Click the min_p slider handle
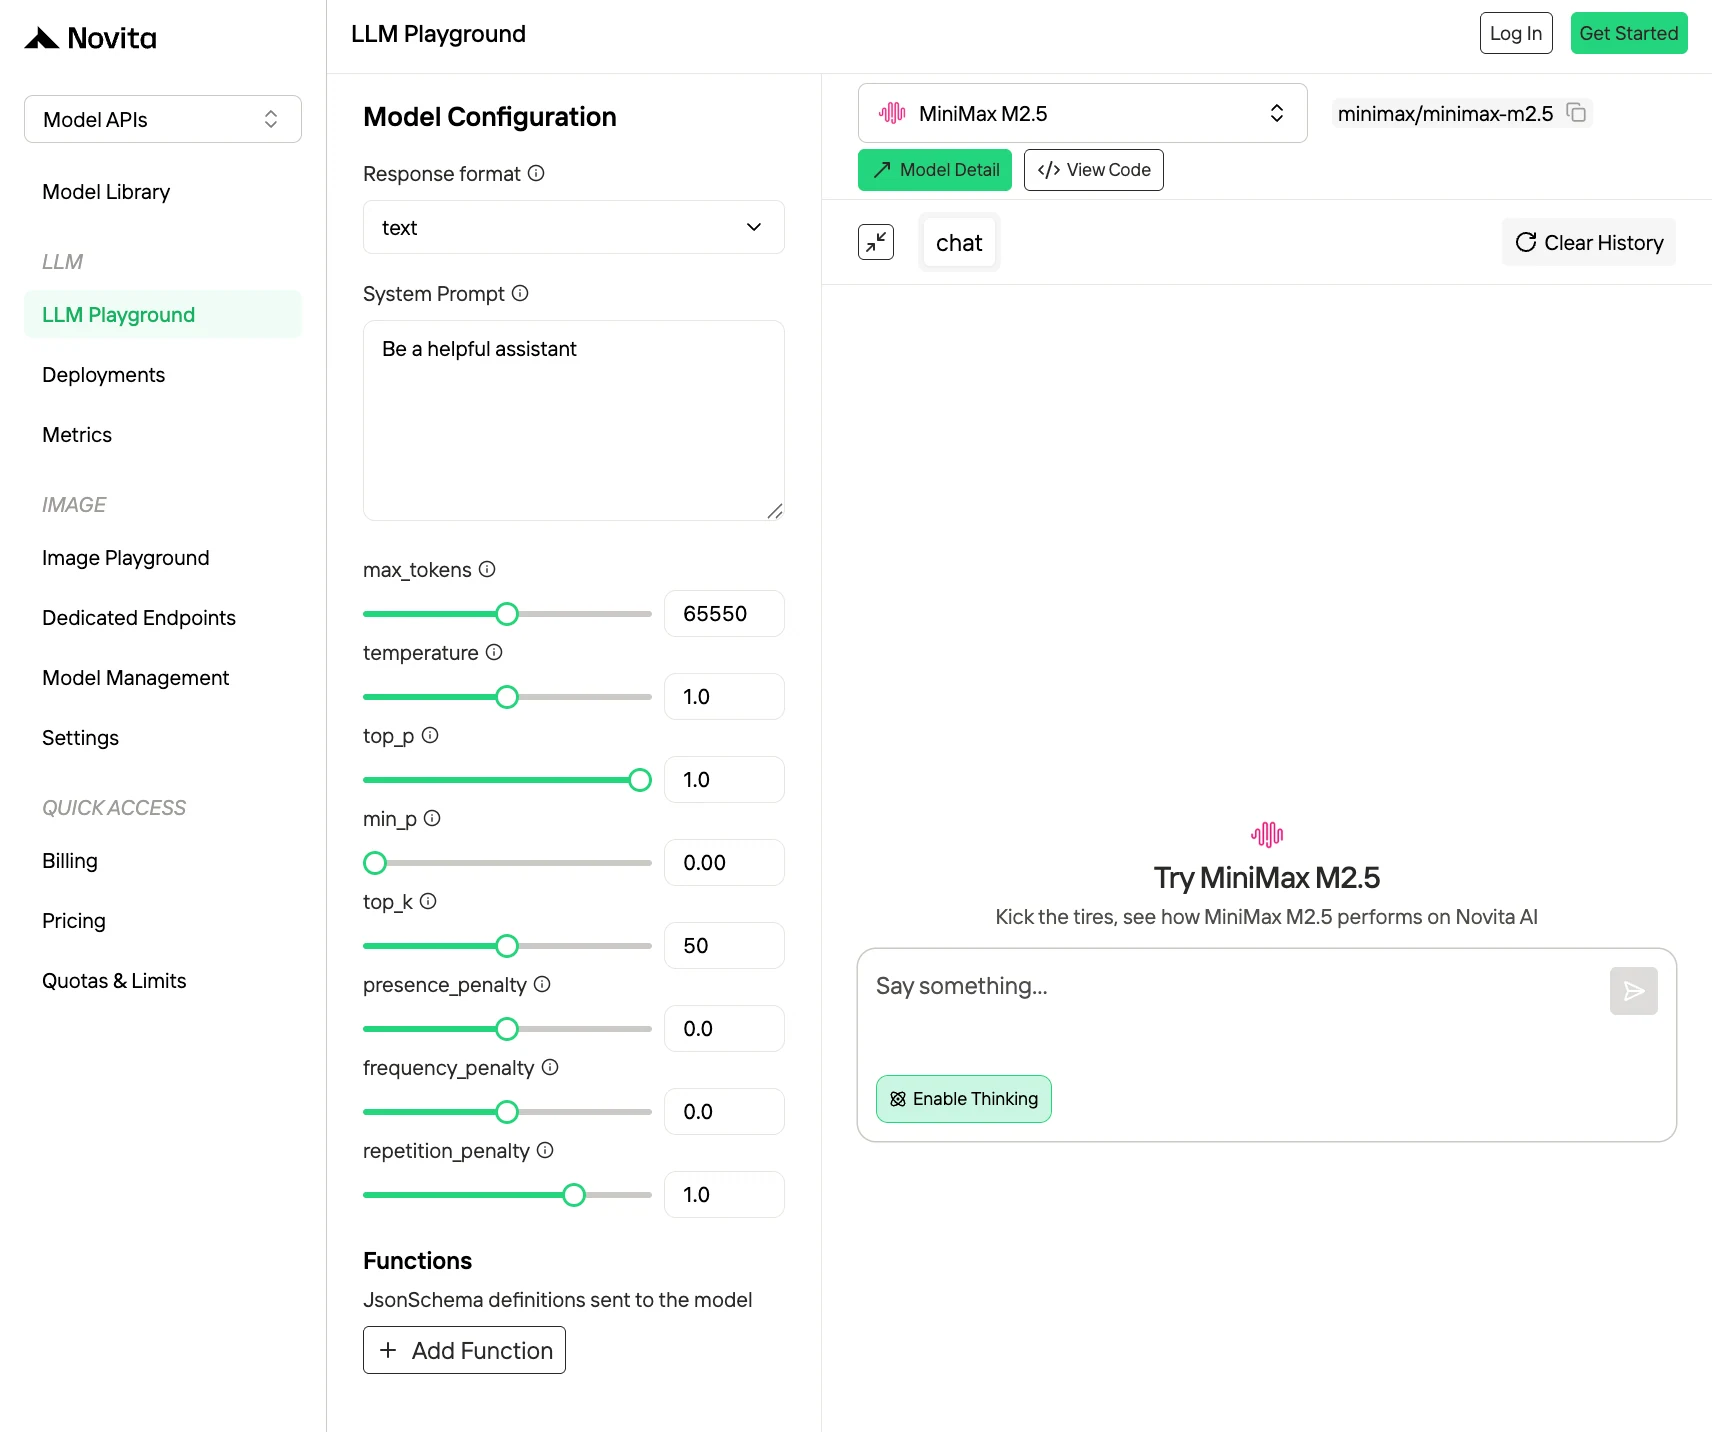 click(375, 863)
